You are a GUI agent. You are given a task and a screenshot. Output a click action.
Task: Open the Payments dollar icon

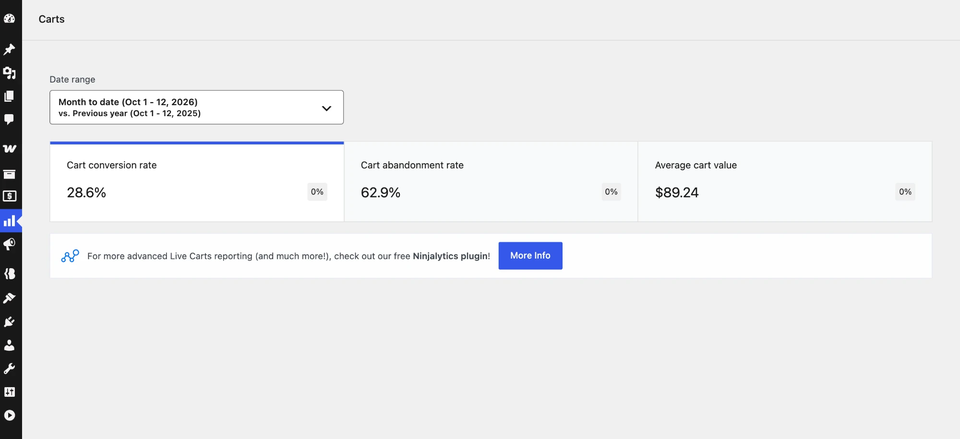[9, 197]
